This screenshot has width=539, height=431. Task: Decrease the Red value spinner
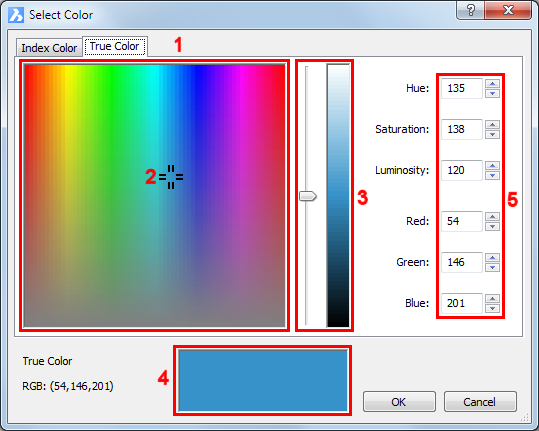(492, 226)
